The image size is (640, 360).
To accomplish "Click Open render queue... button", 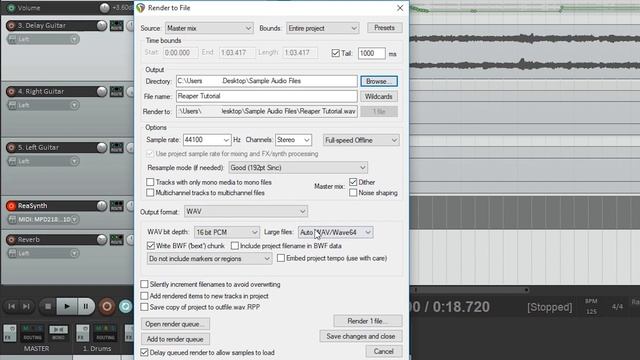I will click(176, 324).
